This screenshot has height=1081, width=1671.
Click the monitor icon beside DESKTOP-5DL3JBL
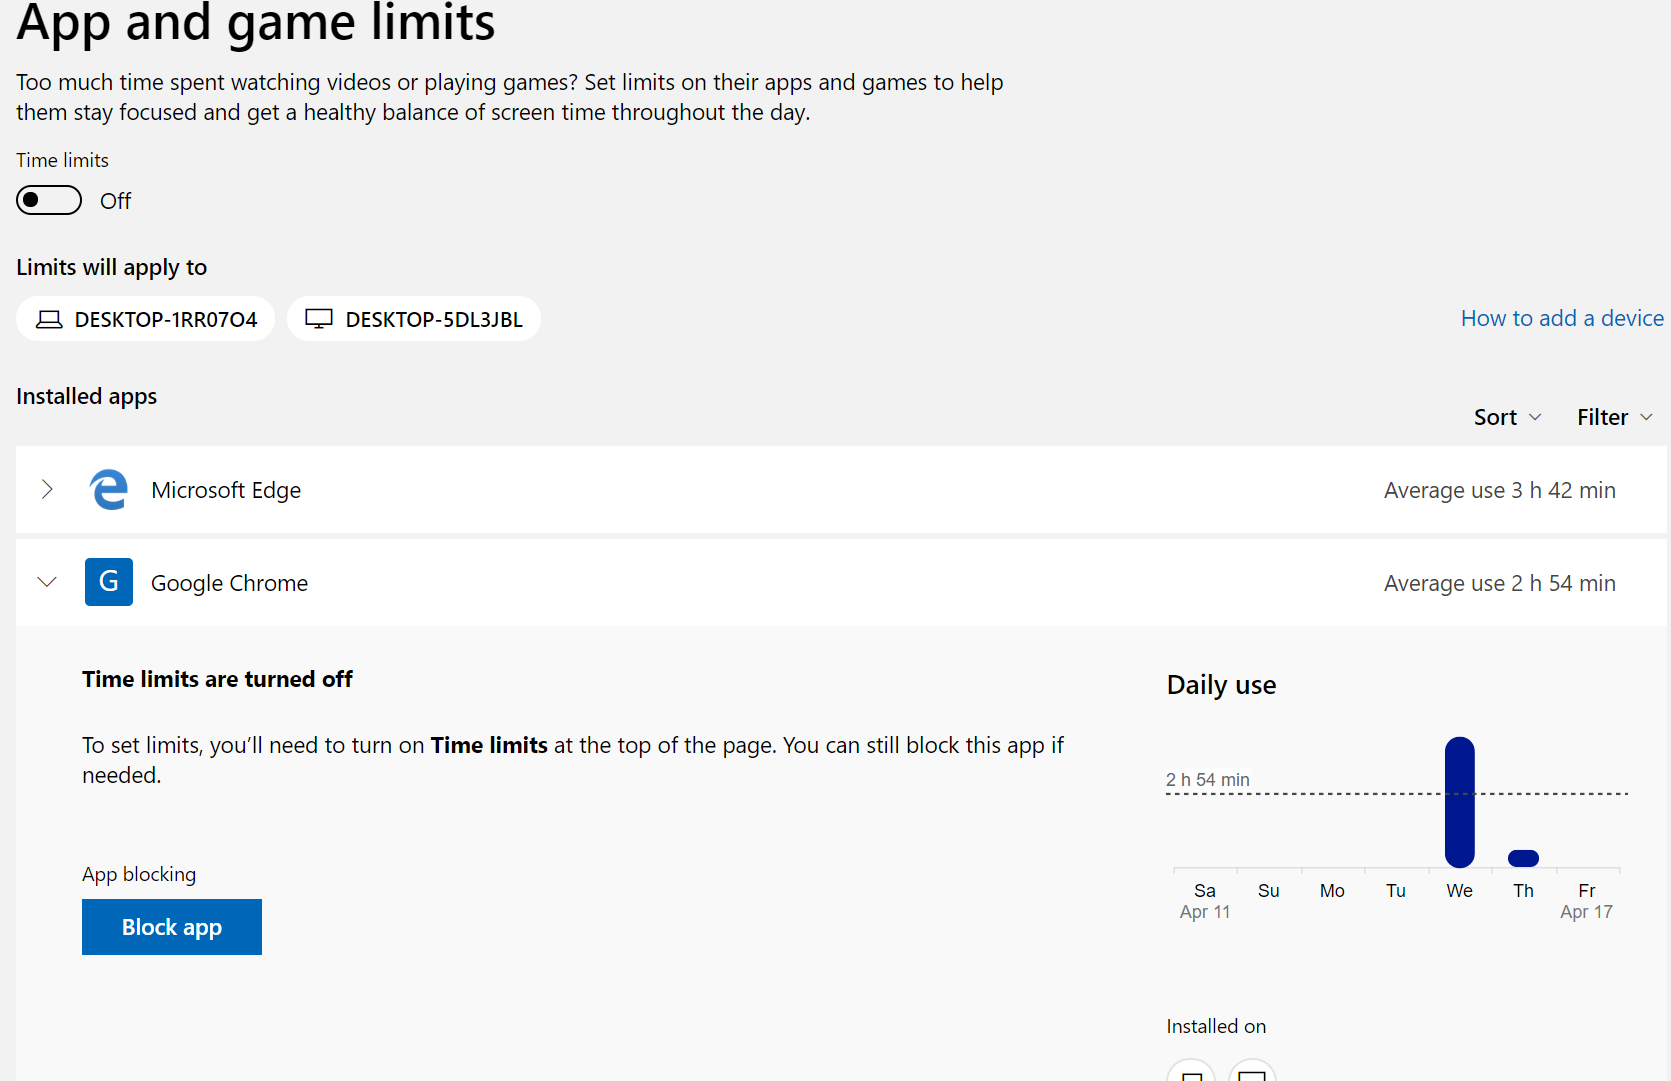pyautogui.click(x=319, y=319)
